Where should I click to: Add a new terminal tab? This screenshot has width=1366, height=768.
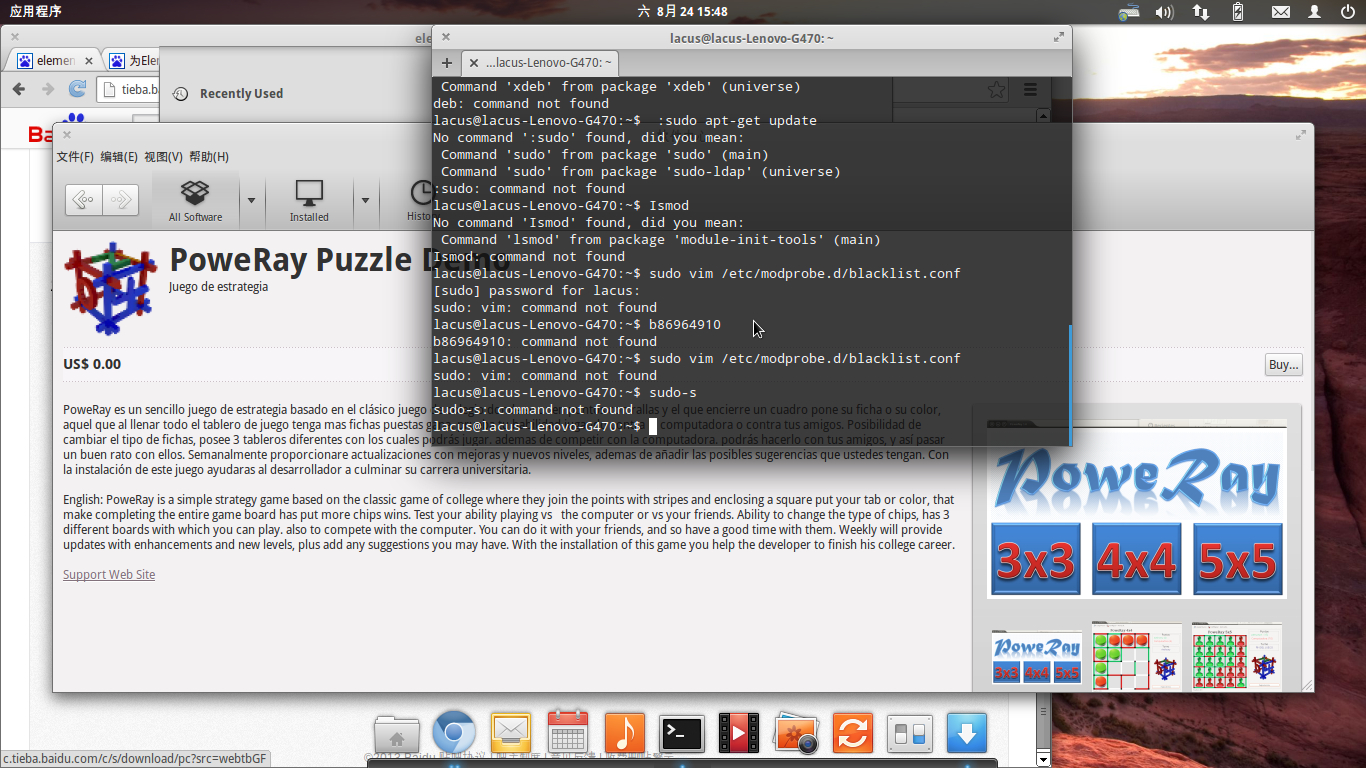tap(447, 62)
